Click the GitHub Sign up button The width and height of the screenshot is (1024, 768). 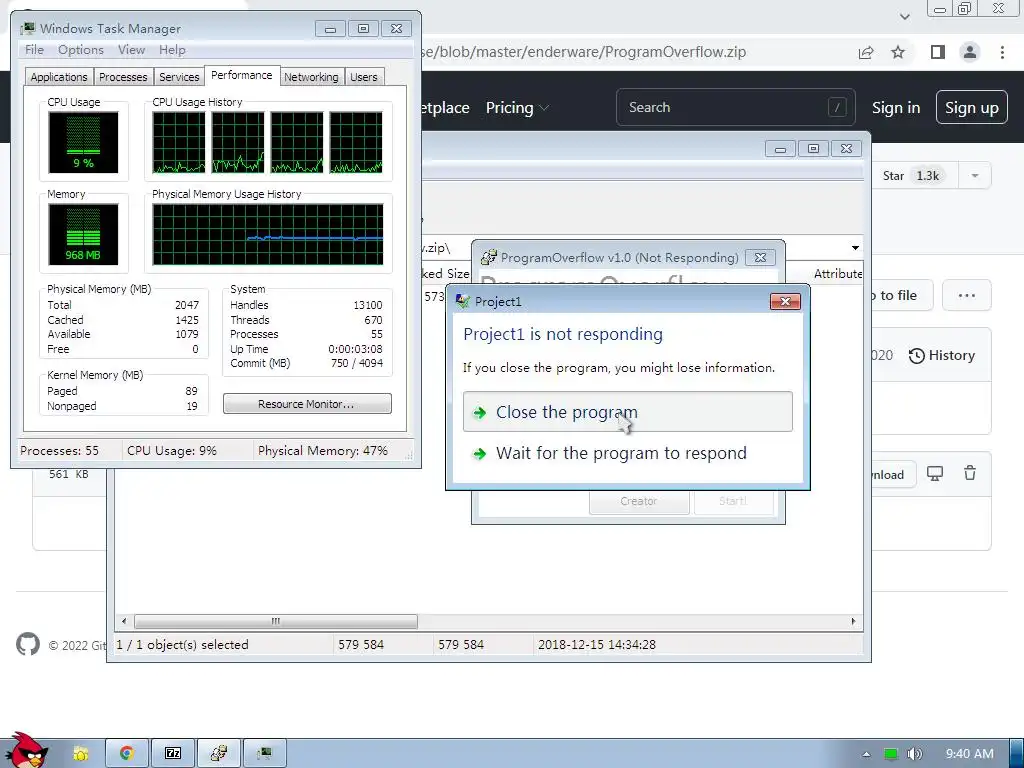coord(971,108)
